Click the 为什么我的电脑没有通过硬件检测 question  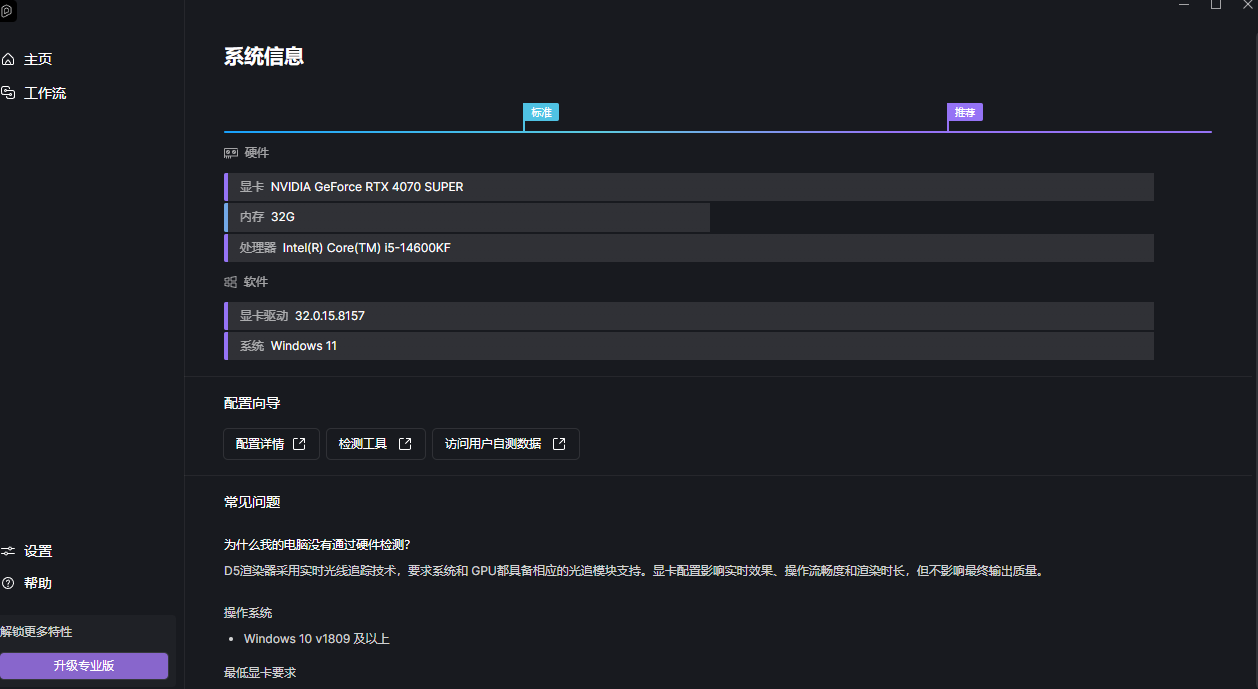(x=317, y=545)
